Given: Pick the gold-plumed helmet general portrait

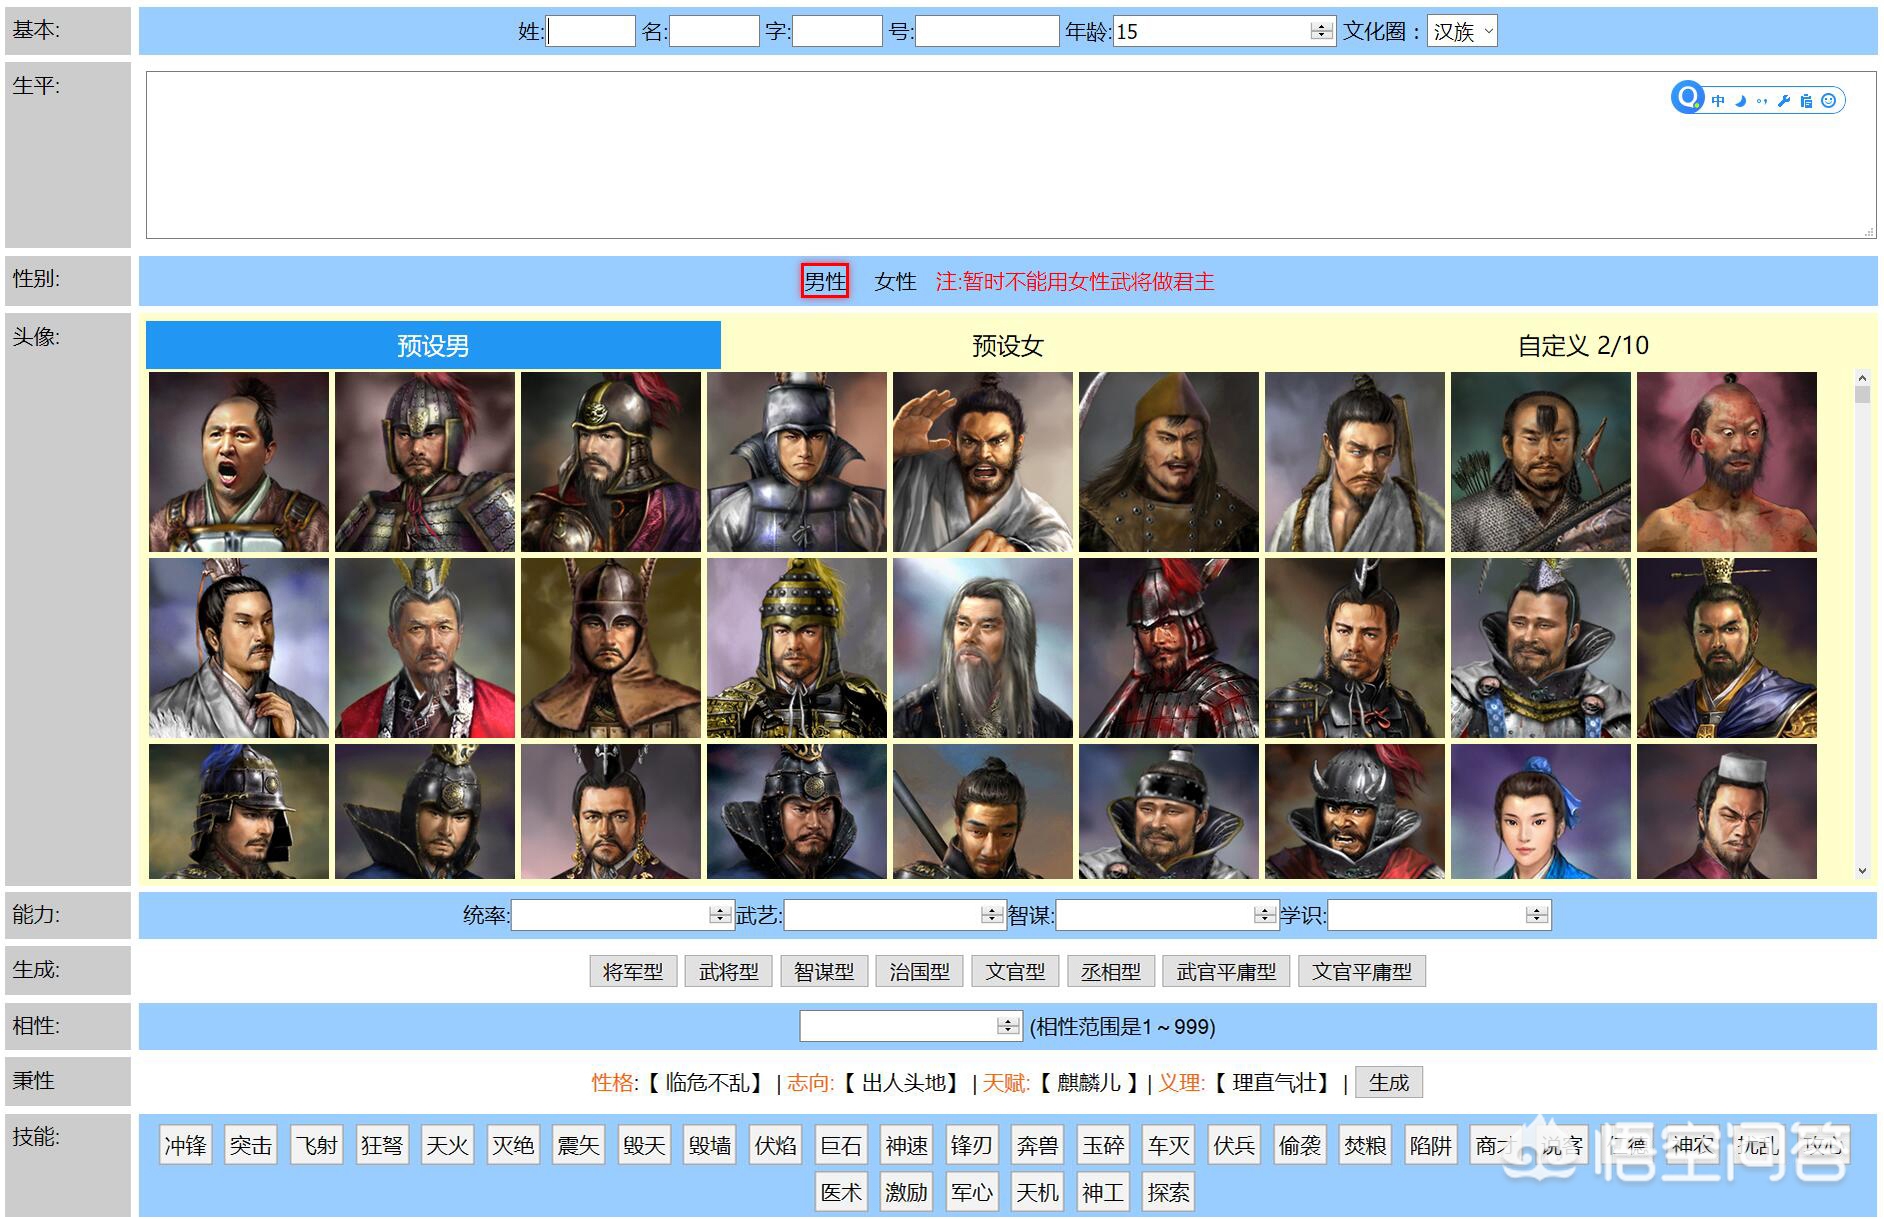Looking at the screenshot, I should click(x=797, y=648).
